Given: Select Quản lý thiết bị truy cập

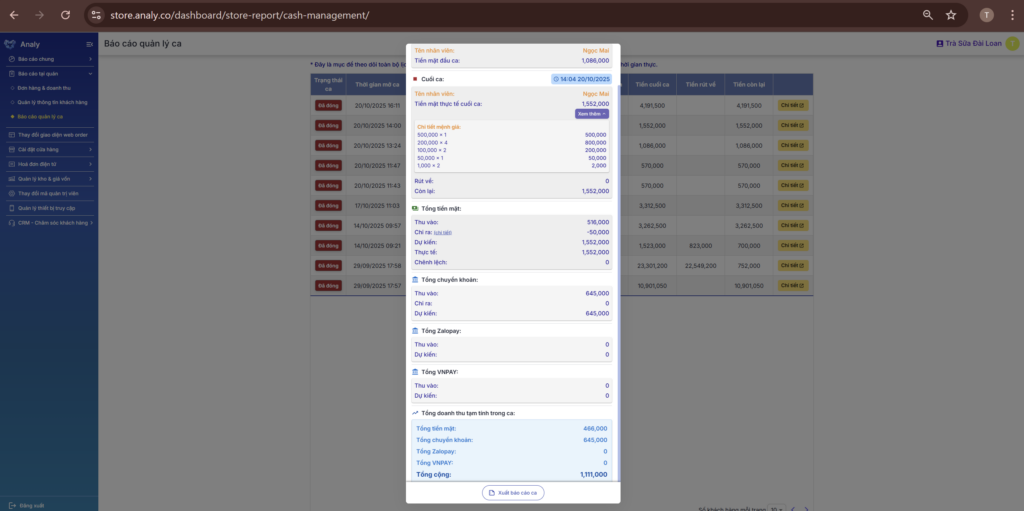Looking at the screenshot, I should pos(48,208).
